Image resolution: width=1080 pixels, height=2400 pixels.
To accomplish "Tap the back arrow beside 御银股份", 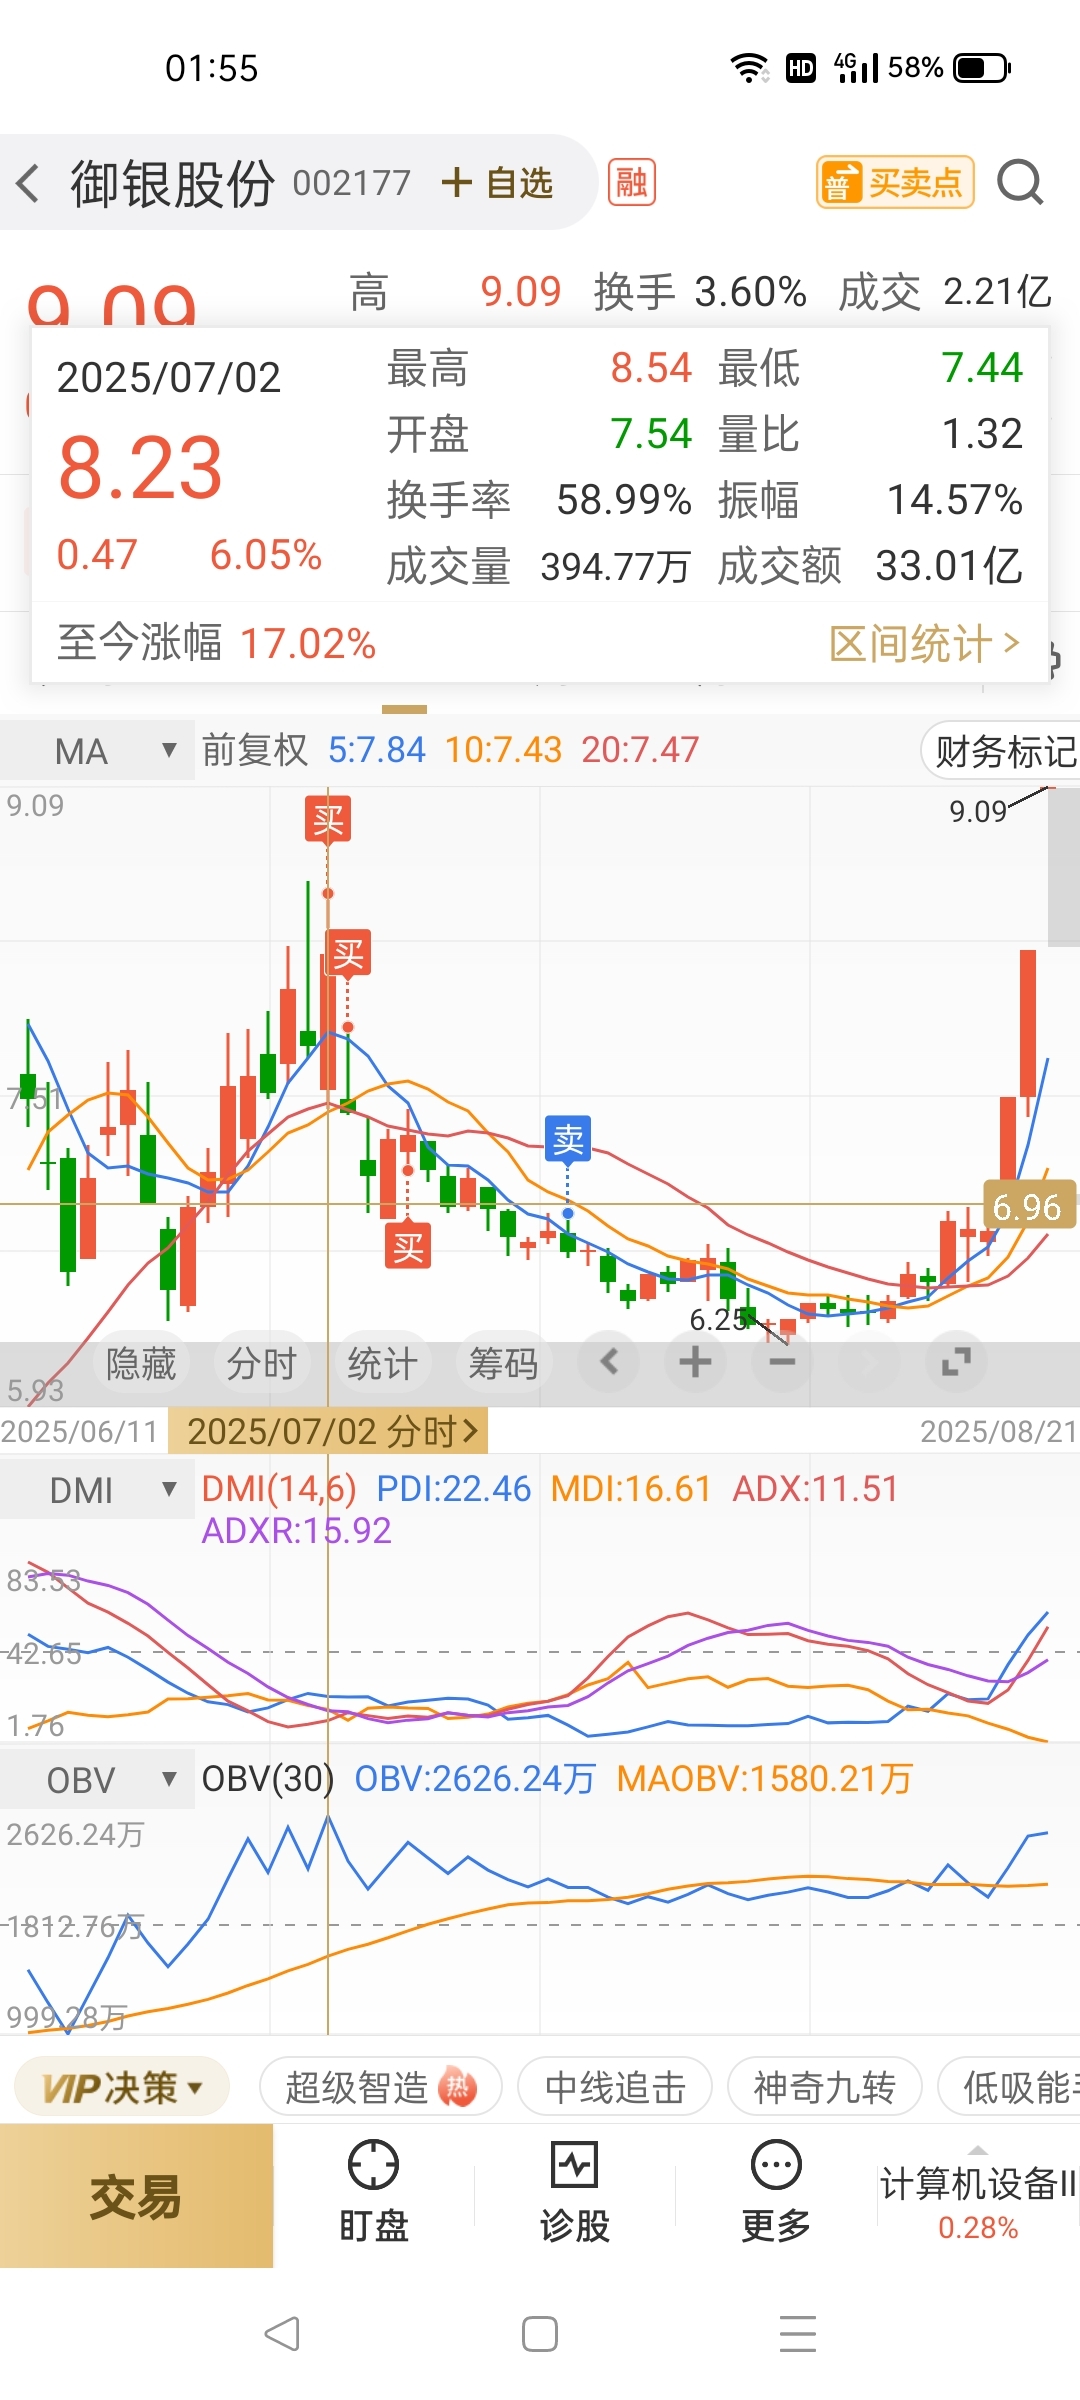I will coord(28,183).
